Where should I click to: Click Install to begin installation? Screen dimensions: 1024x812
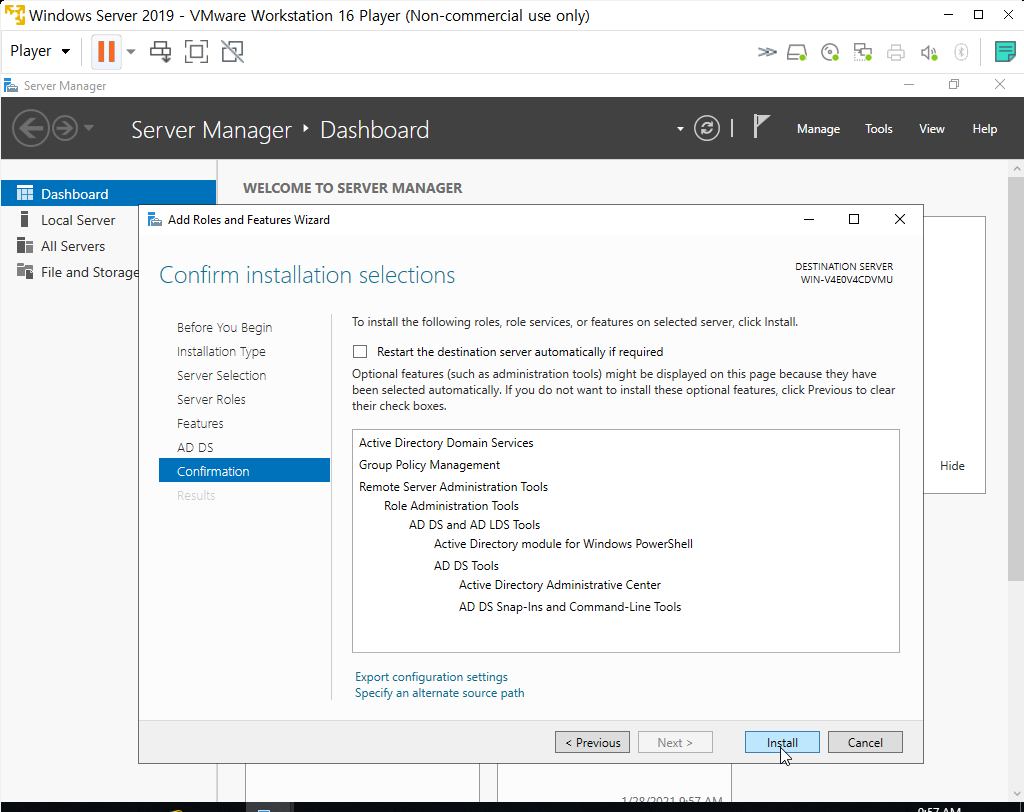click(x=782, y=742)
